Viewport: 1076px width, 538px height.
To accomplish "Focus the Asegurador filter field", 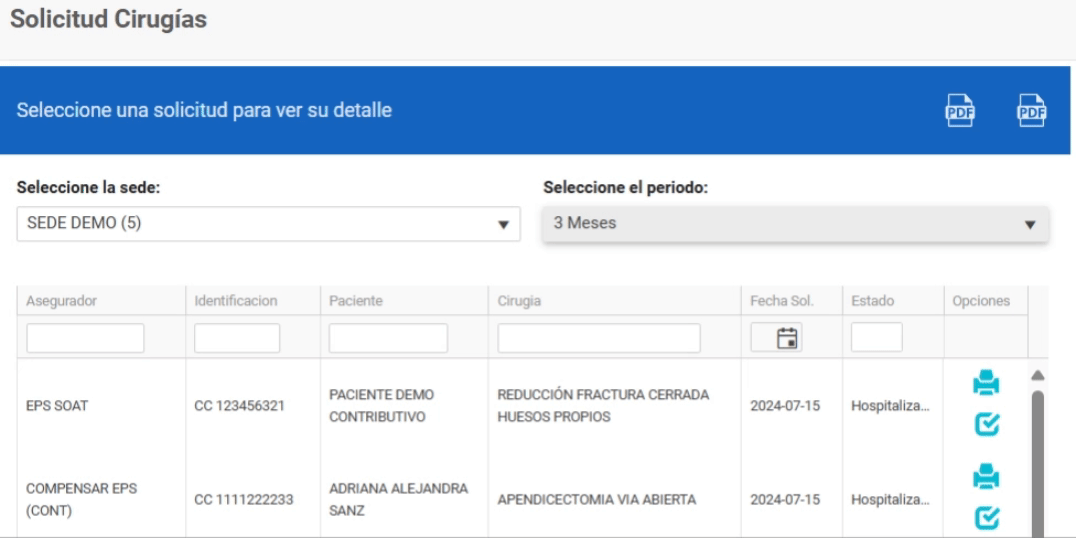I will click(x=85, y=339).
